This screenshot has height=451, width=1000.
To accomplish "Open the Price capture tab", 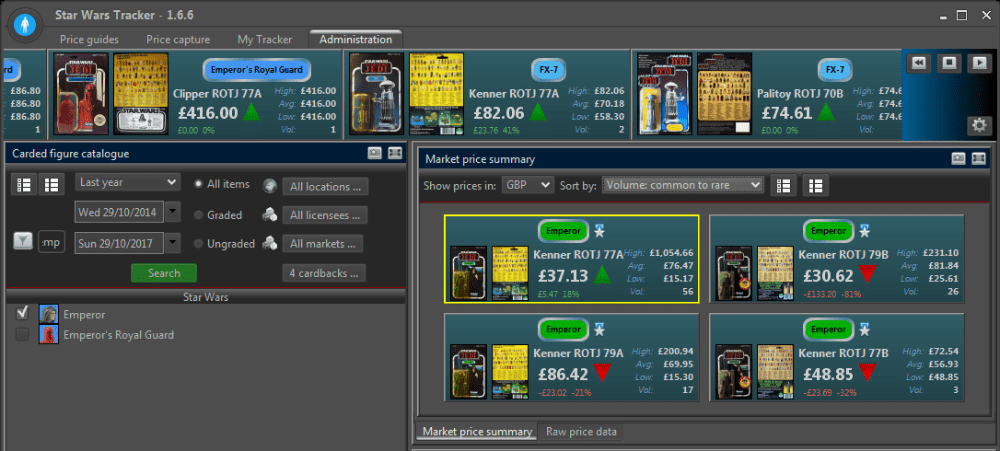I will tap(178, 40).
